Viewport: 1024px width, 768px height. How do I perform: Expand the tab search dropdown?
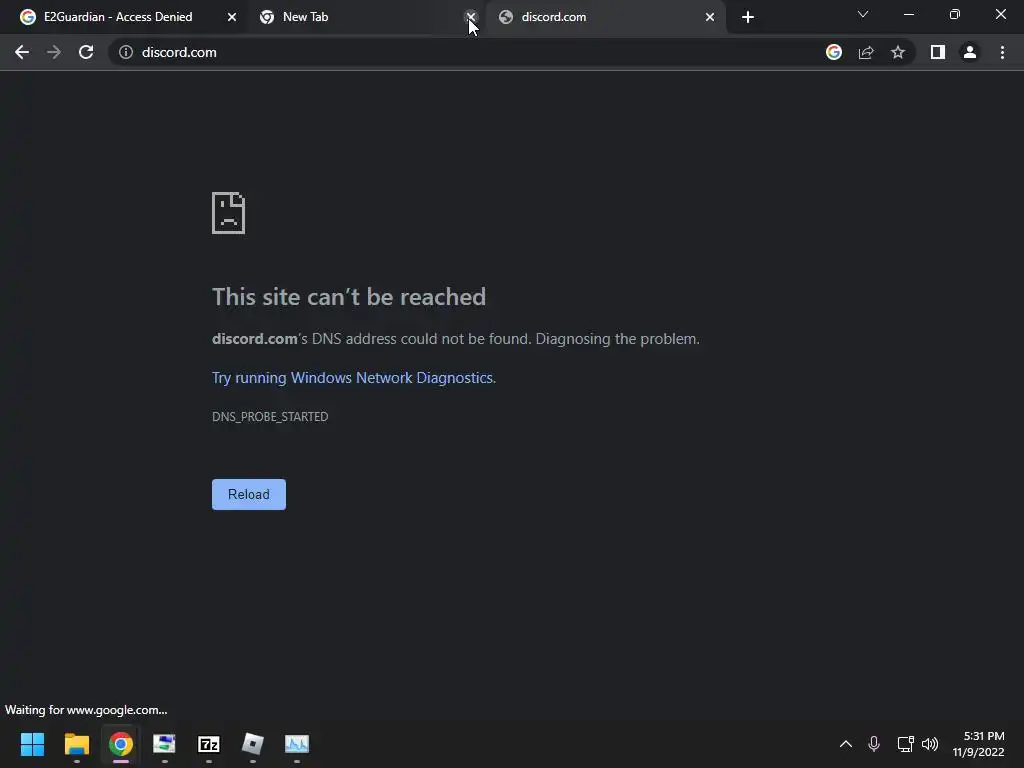click(863, 14)
